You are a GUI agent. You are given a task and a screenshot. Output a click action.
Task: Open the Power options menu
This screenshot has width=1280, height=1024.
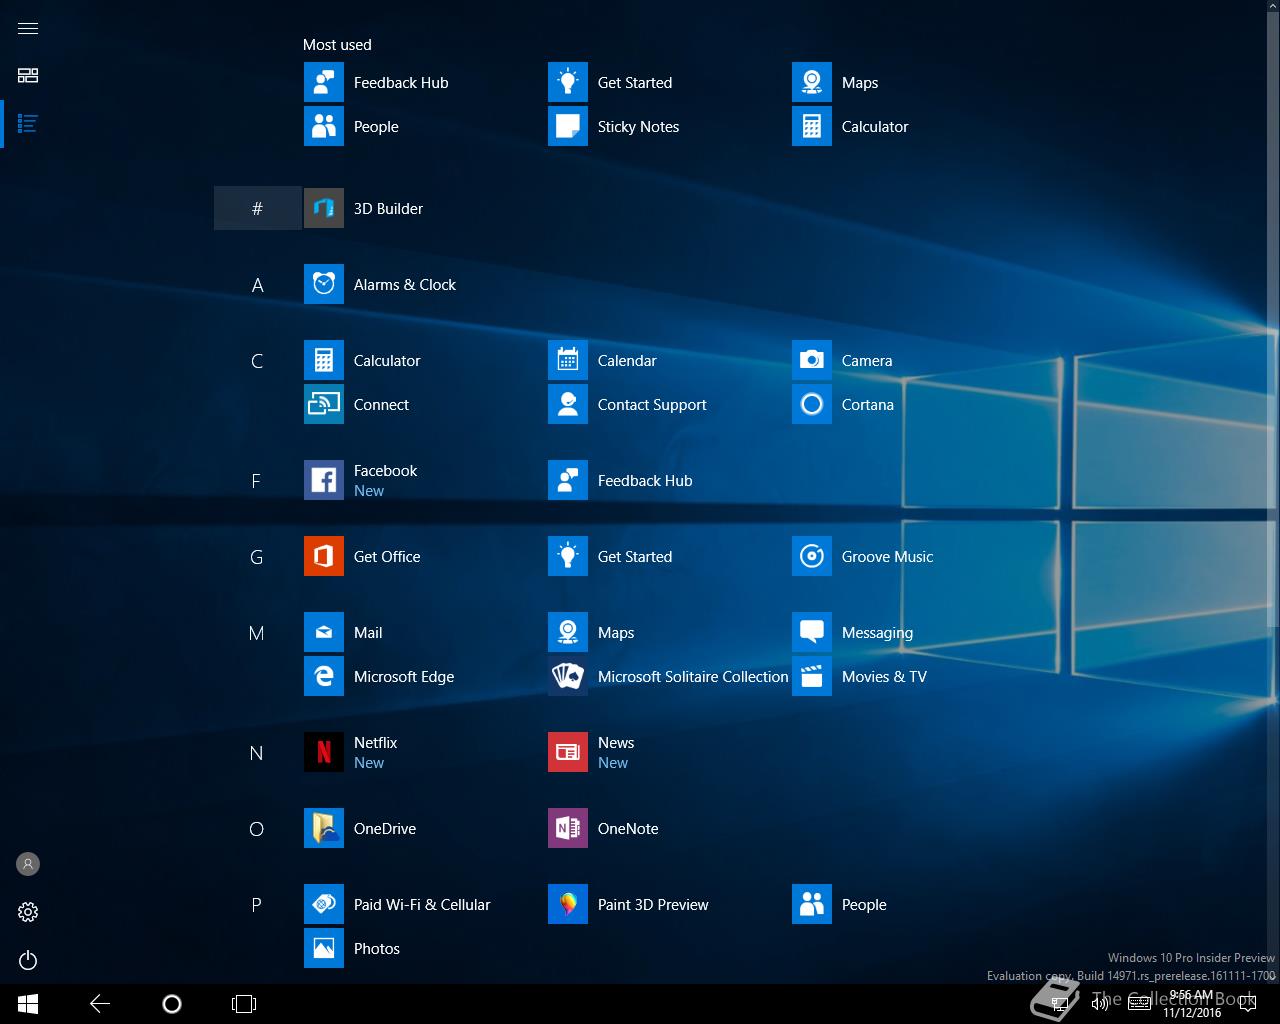pyautogui.click(x=28, y=960)
